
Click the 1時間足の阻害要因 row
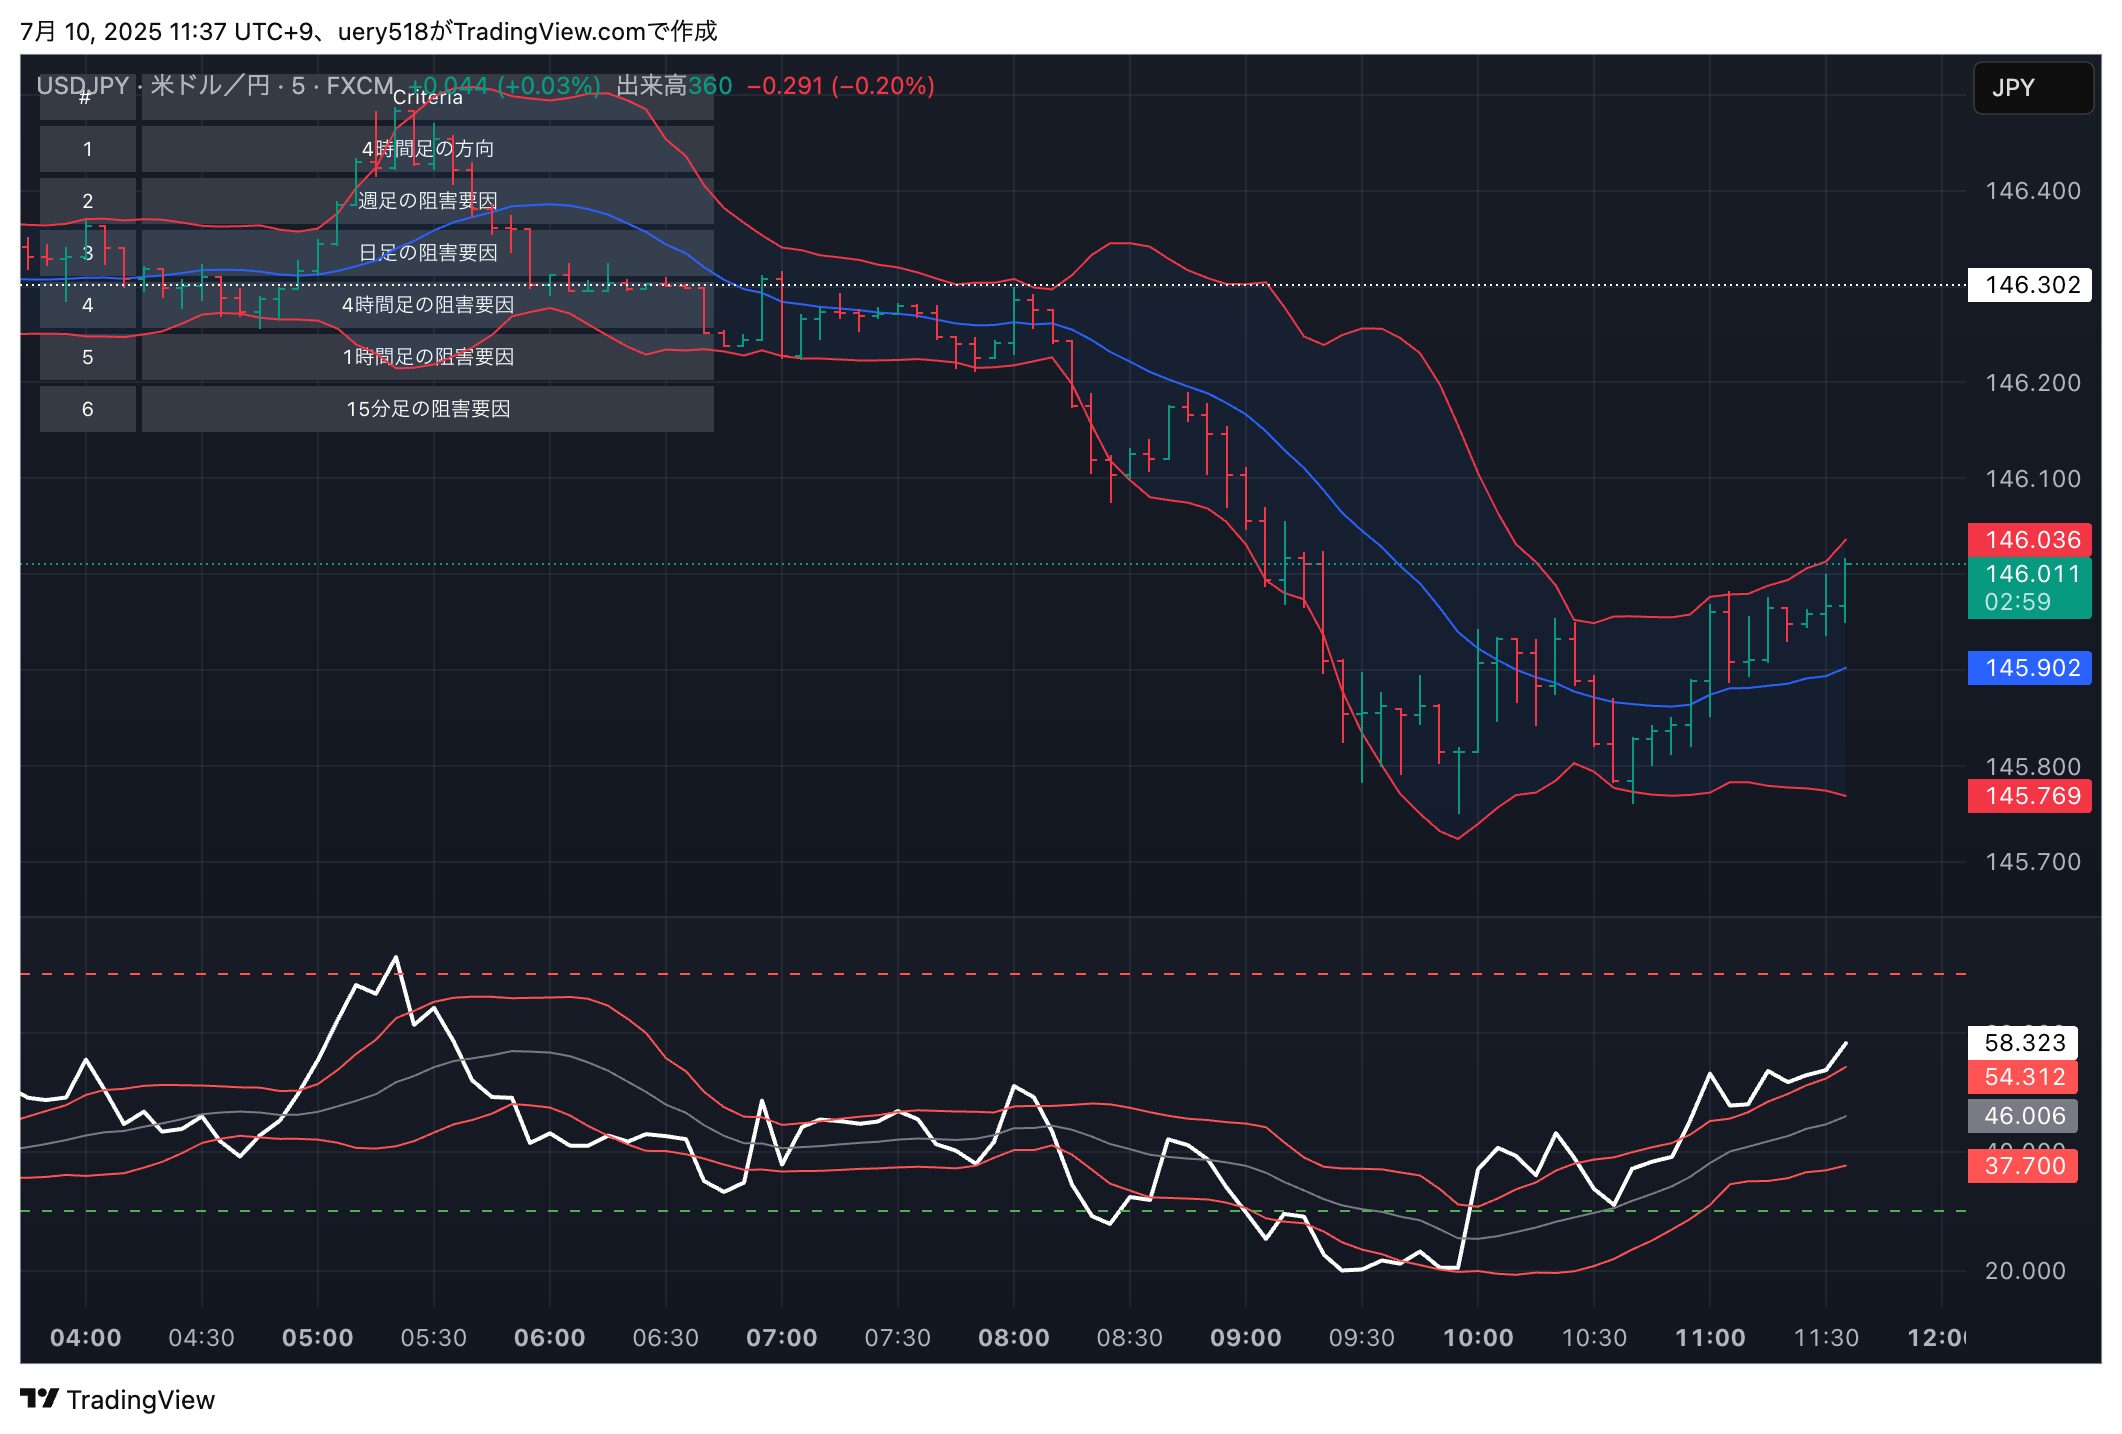tap(427, 357)
